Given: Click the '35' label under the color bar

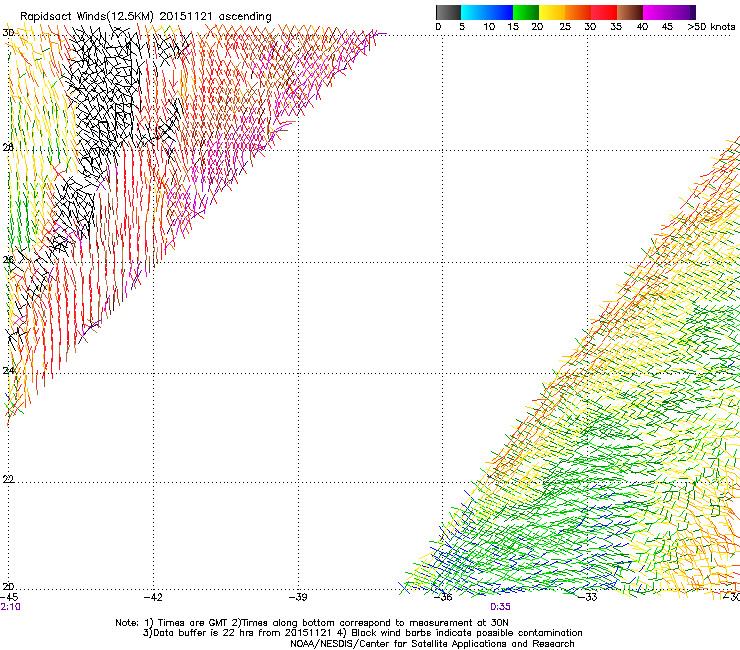Looking at the screenshot, I should (x=616, y=26).
